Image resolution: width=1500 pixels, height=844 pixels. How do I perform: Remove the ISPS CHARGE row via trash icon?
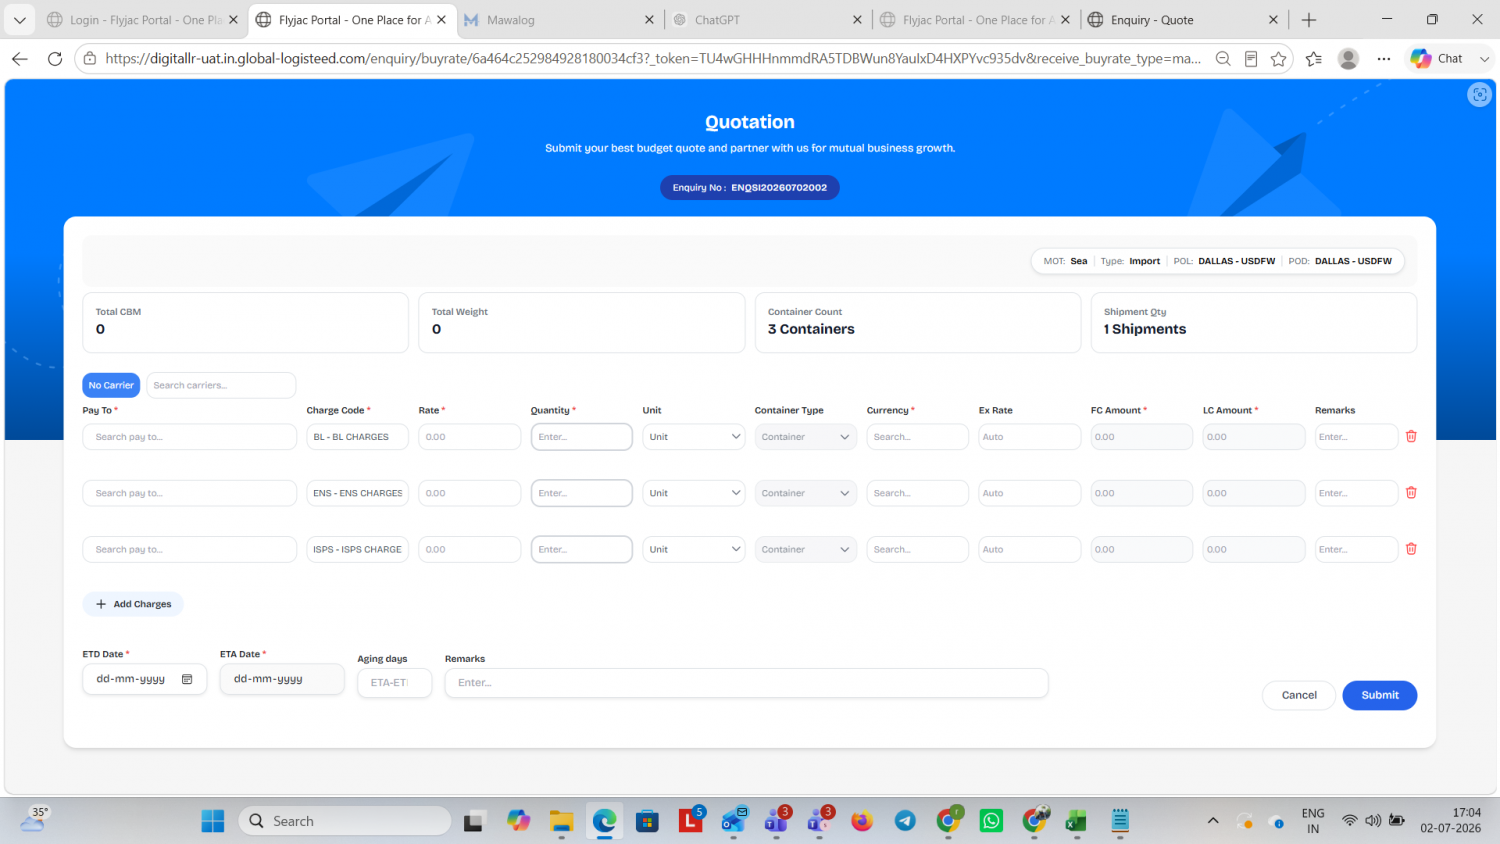click(x=1411, y=549)
